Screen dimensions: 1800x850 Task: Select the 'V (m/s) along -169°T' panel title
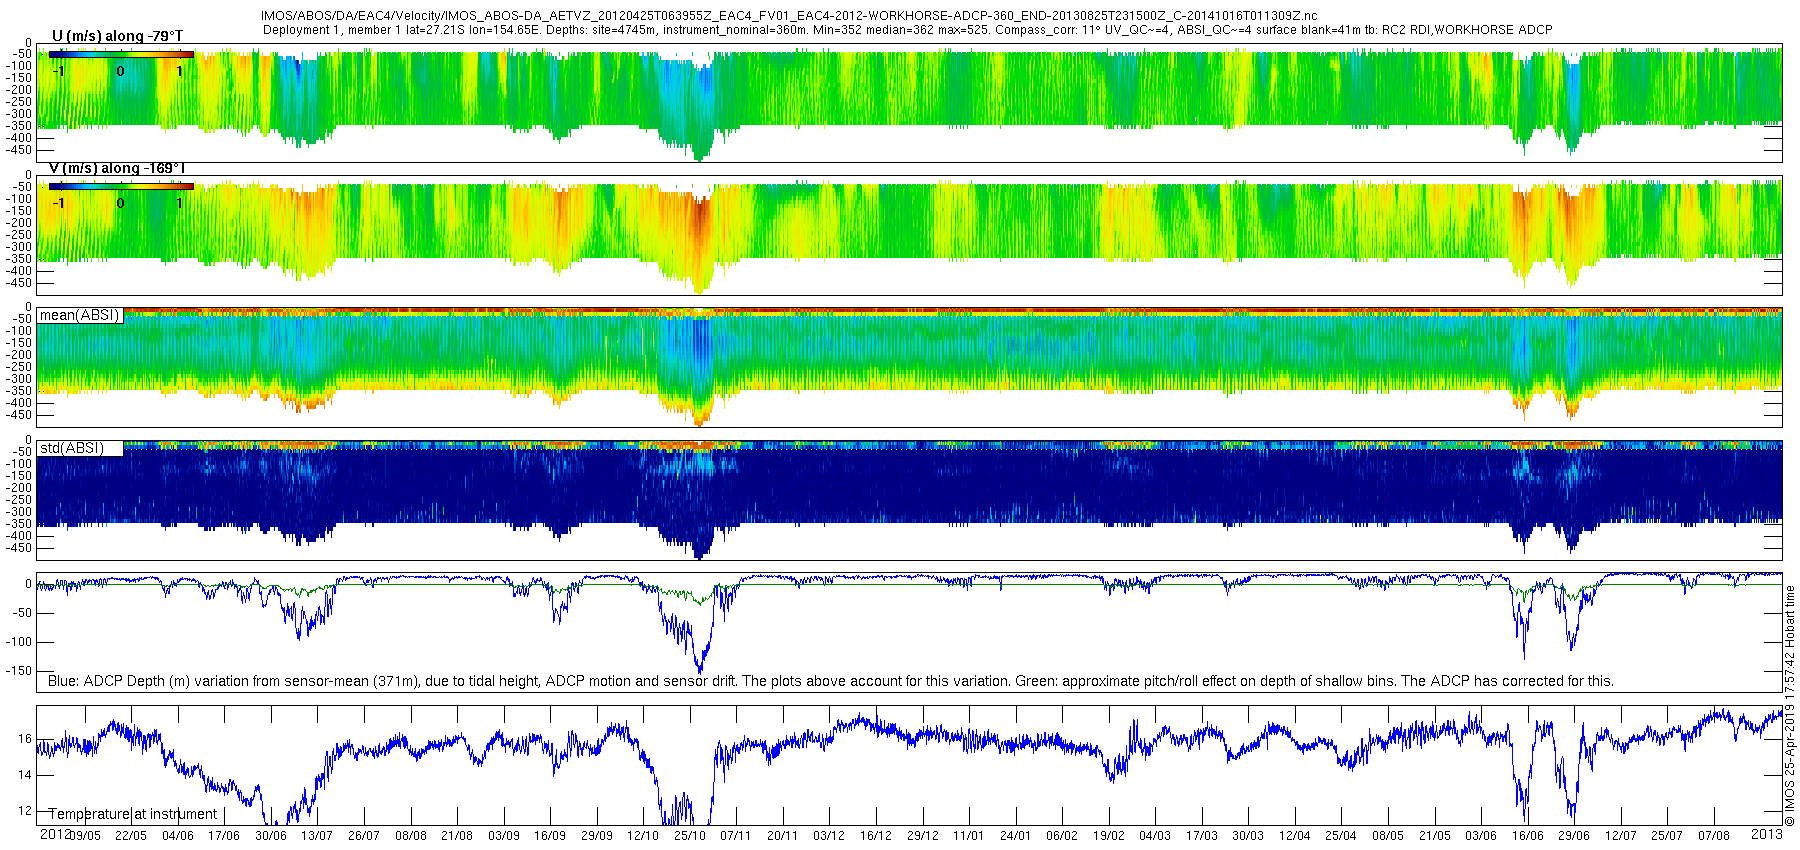click(117, 168)
